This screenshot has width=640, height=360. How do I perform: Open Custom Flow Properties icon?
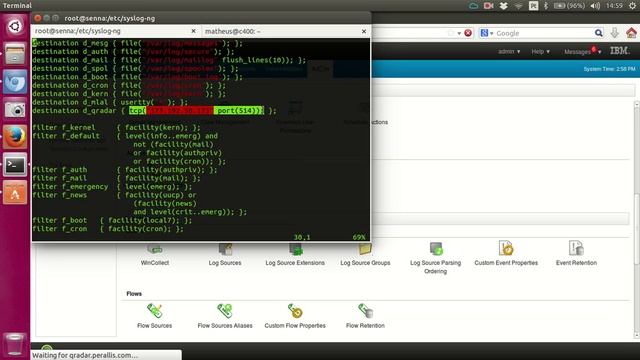click(295, 311)
